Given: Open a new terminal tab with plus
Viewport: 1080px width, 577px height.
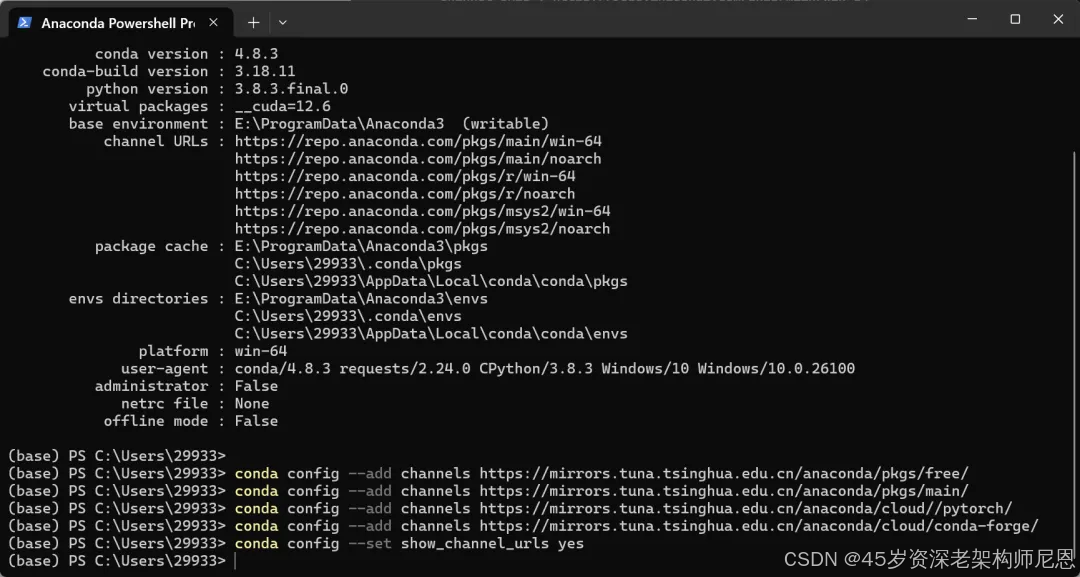Looking at the screenshot, I should [253, 23].
